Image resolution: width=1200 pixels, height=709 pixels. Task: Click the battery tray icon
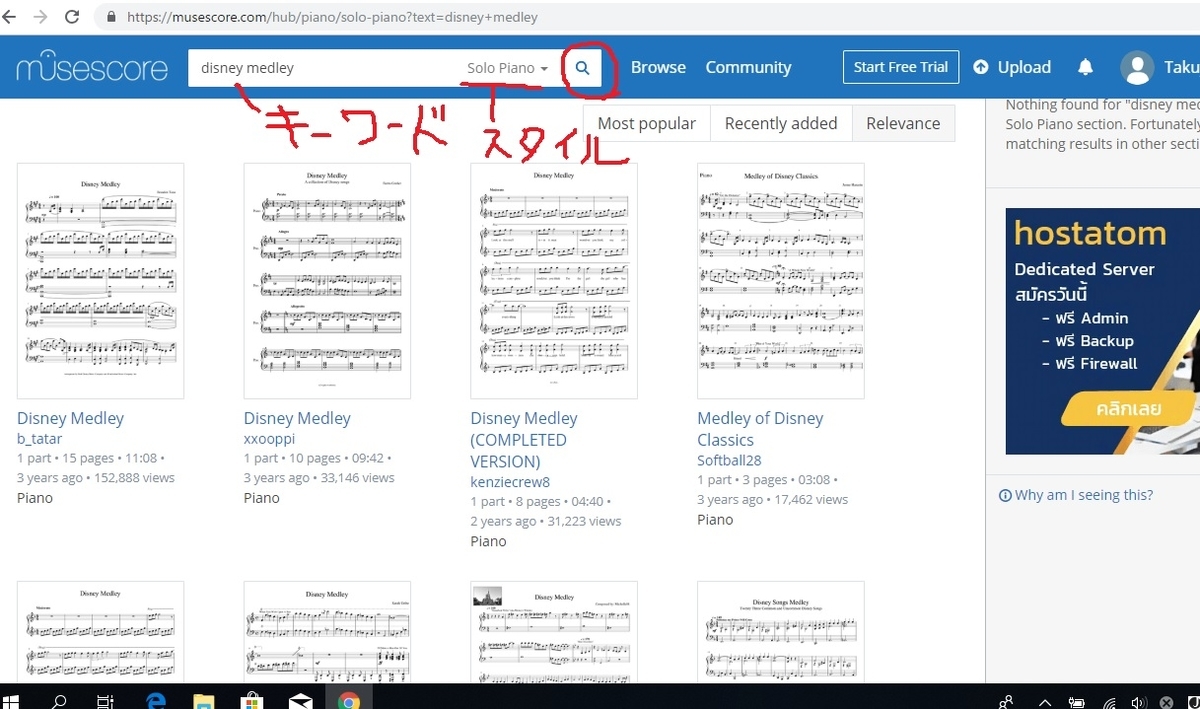[1077, 701]
